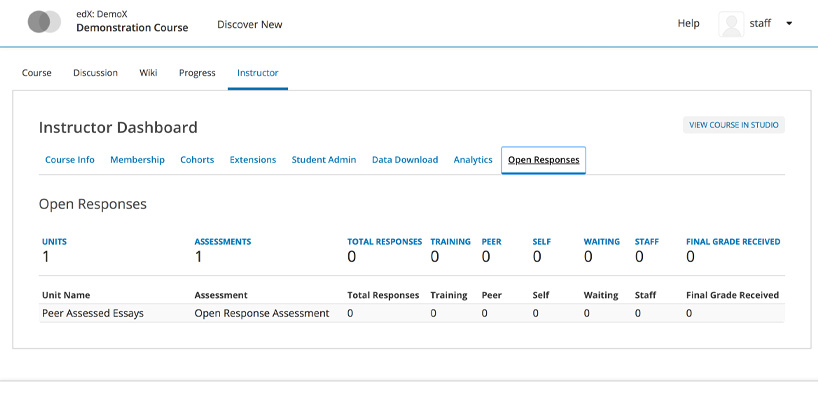
Task: Open the Course Info section
Action: coord(70,160)
